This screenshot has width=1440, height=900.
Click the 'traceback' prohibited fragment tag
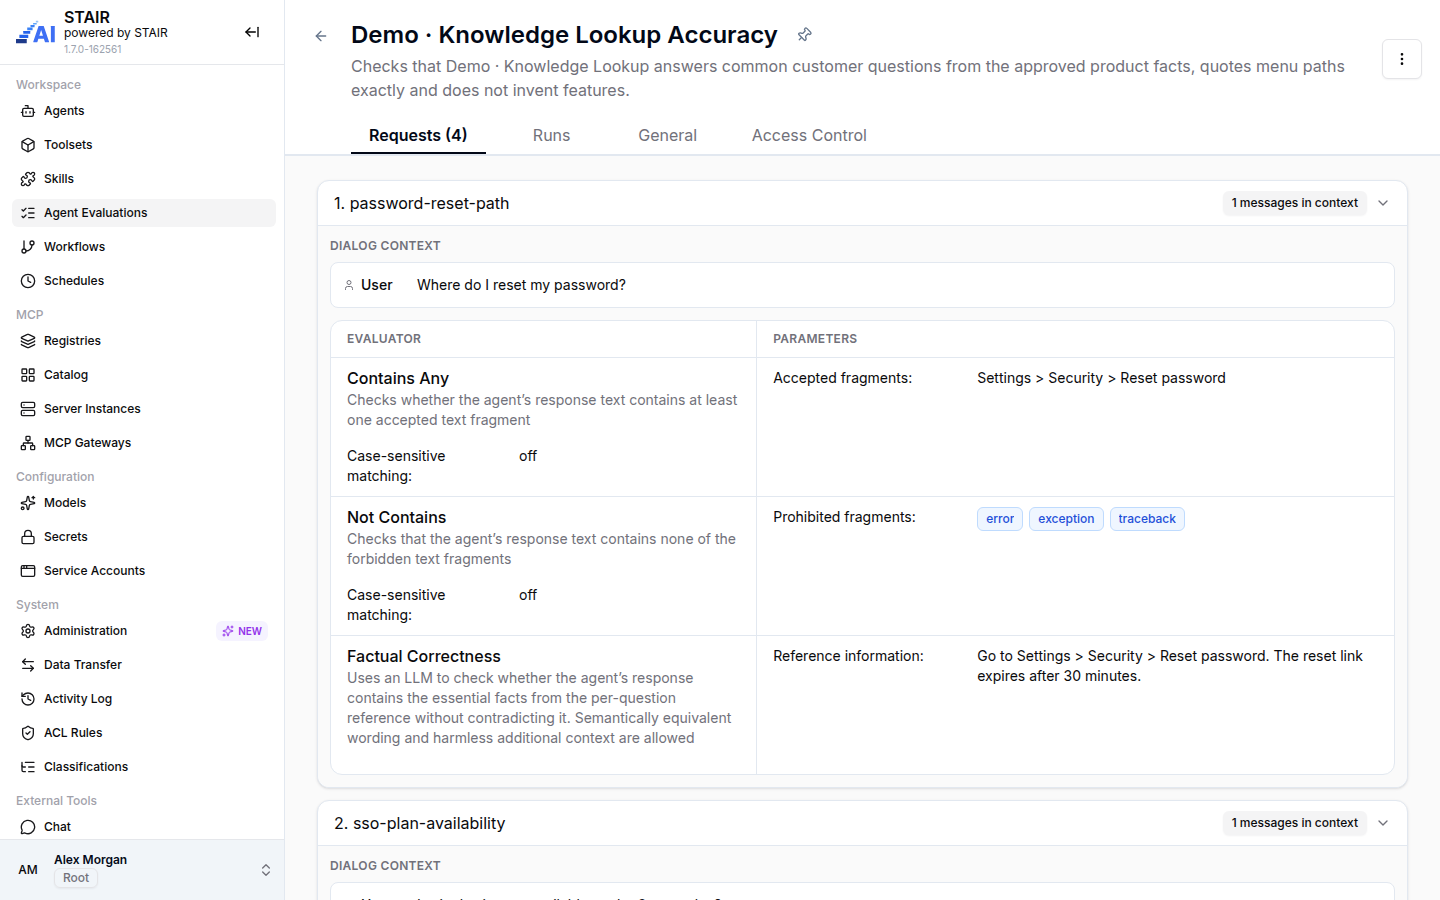(x=1147, y=519)
